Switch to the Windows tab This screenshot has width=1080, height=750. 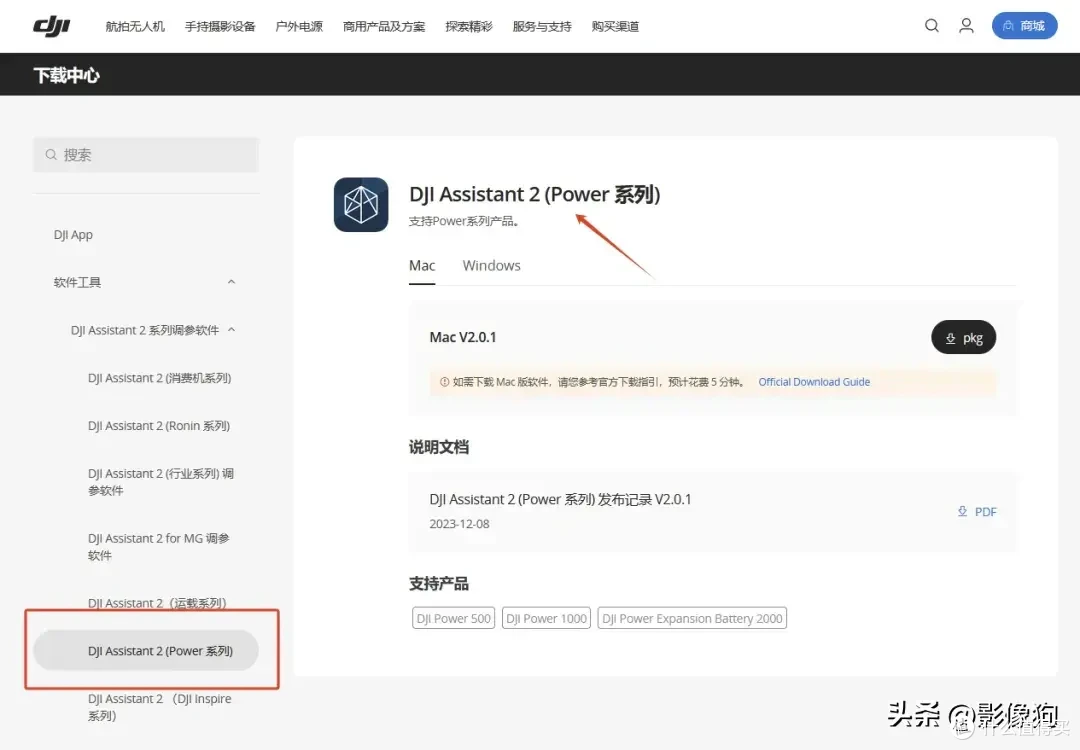[x=492, y=266]
